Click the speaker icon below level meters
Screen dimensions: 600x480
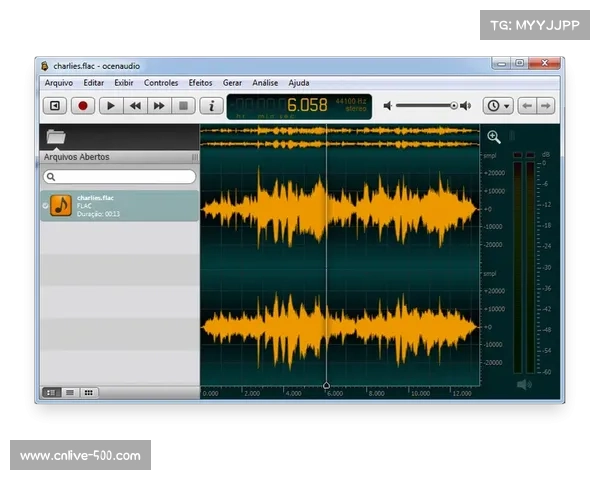coord(524,384)
